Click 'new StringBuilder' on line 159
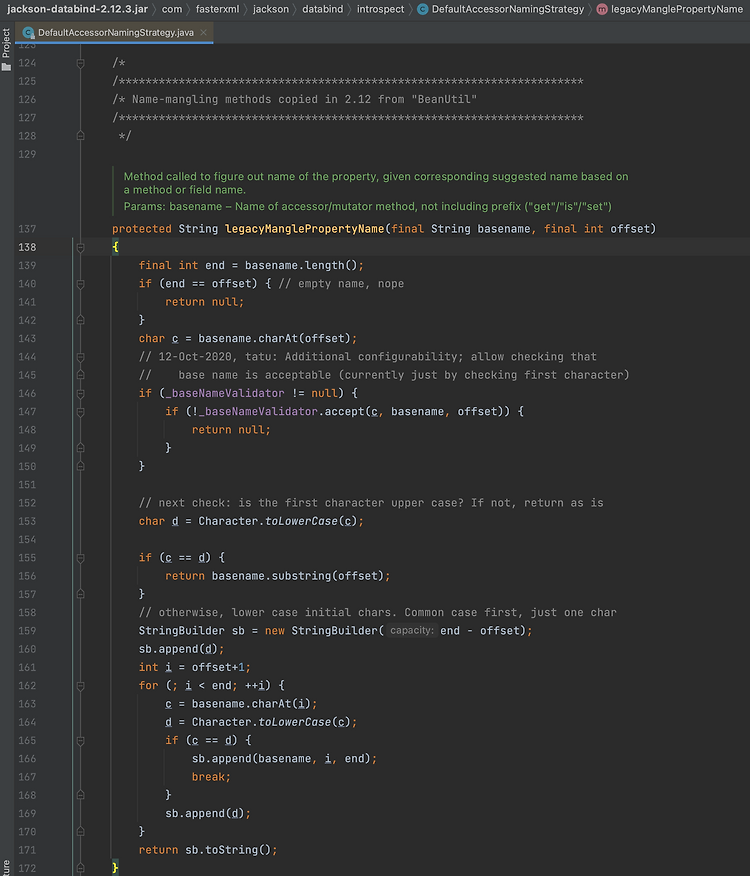 click(321, 631)
